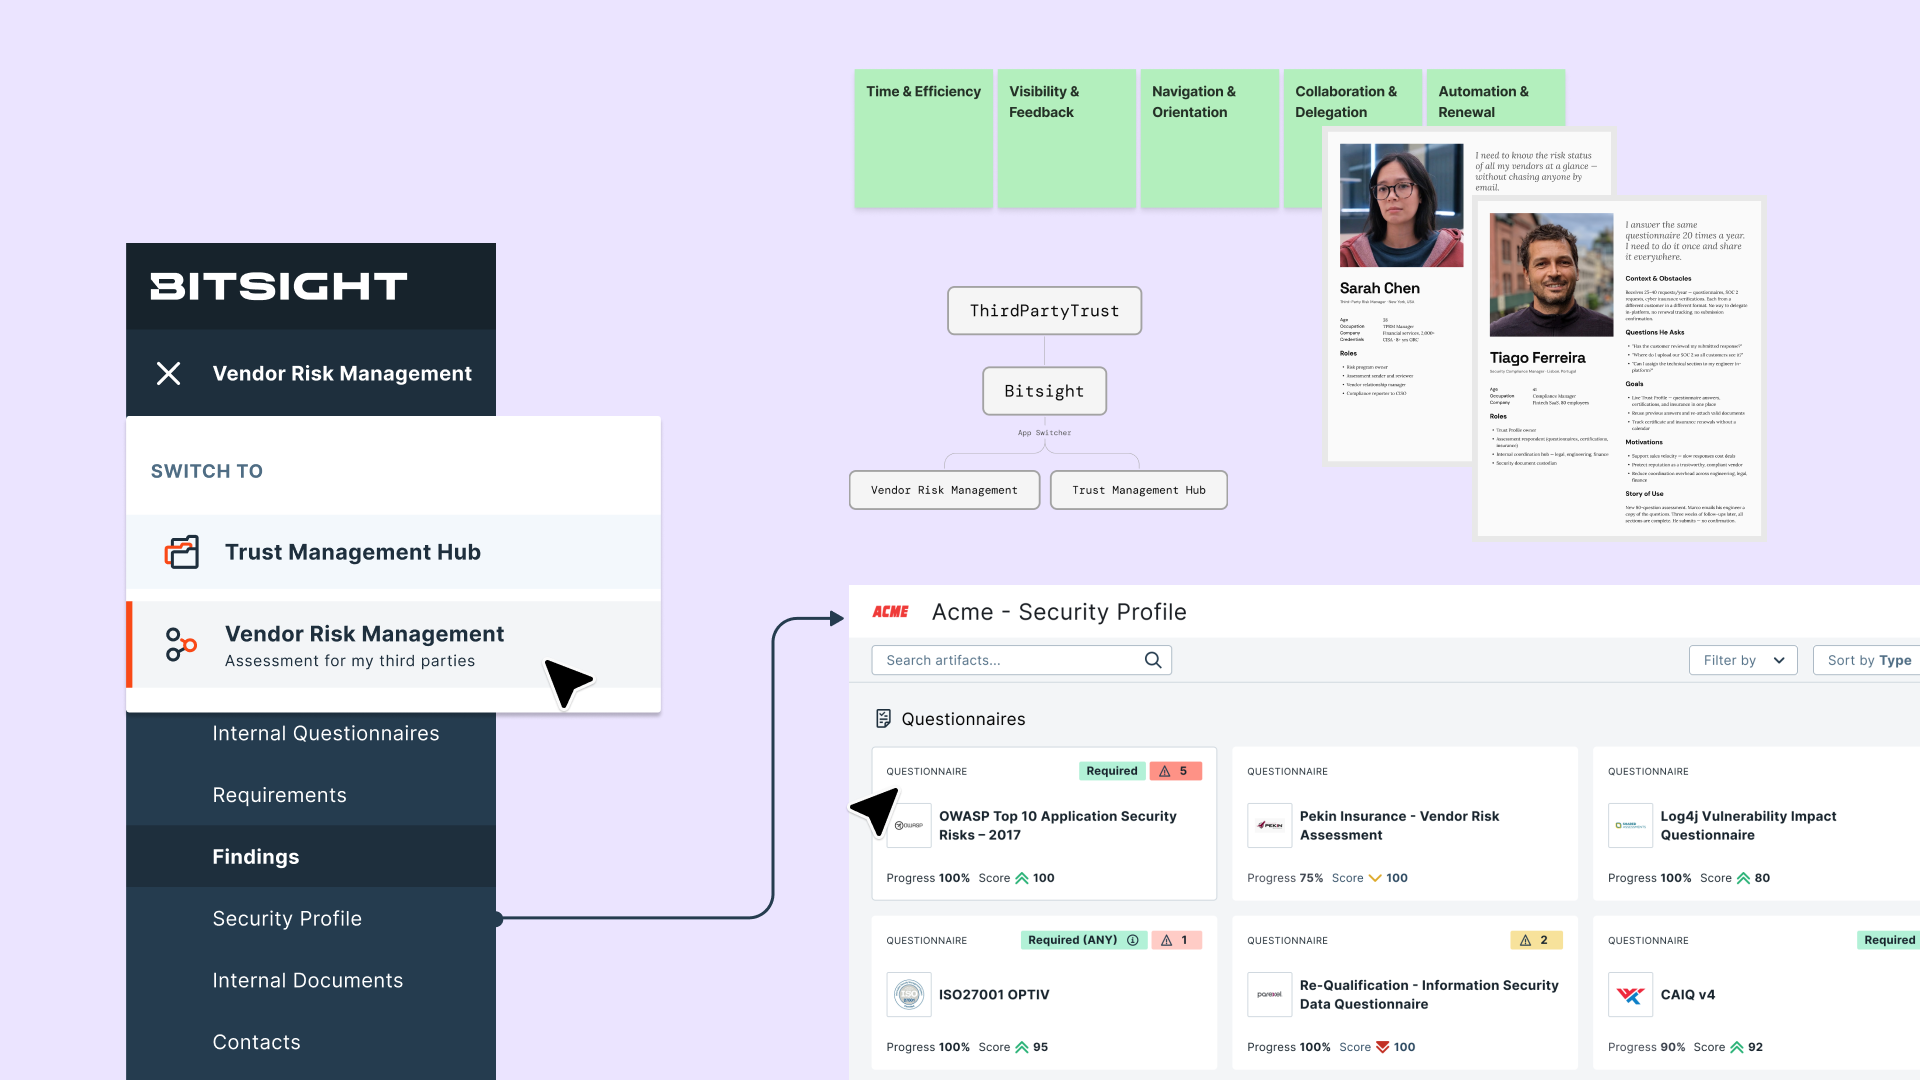This screenshot has width=1920, height=1080.
Task: Click the Log4j score up-arrow icon
Action: [1743, 878]
